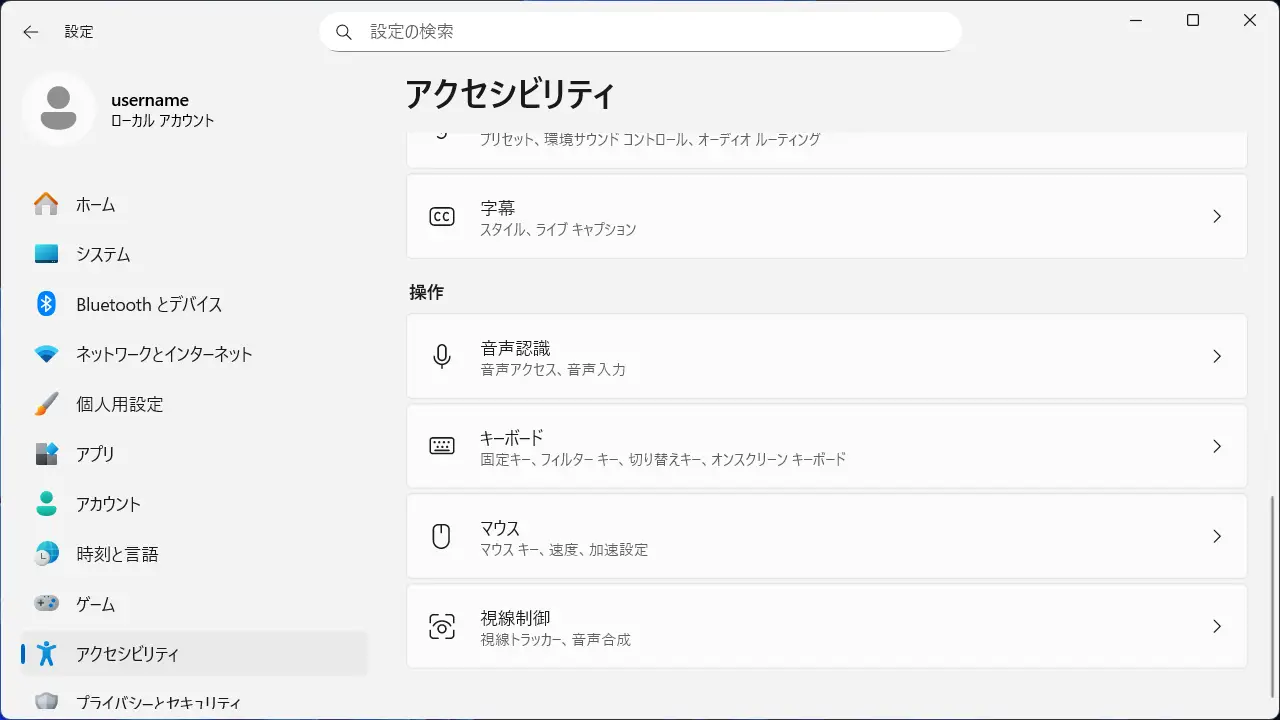Open 個人用設定 page
1280x720 pixels.
(x=119, y=405)
